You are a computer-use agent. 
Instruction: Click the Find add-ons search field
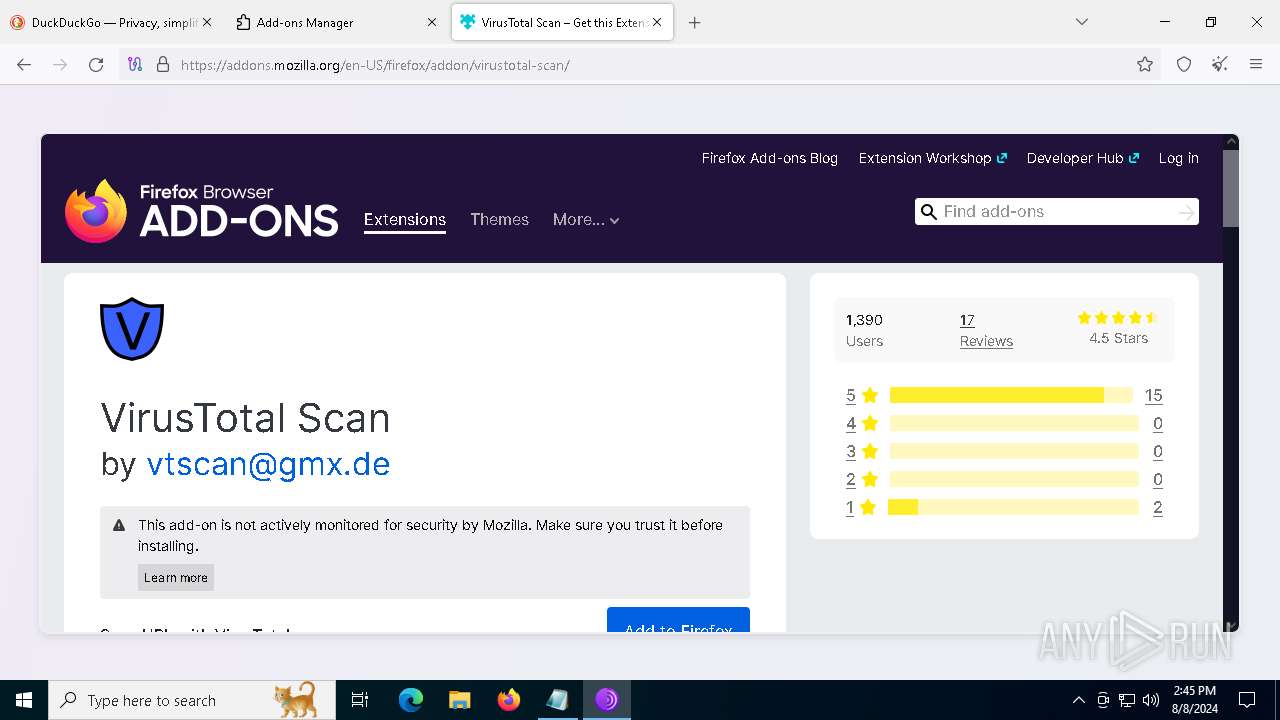coord(1055,211)
